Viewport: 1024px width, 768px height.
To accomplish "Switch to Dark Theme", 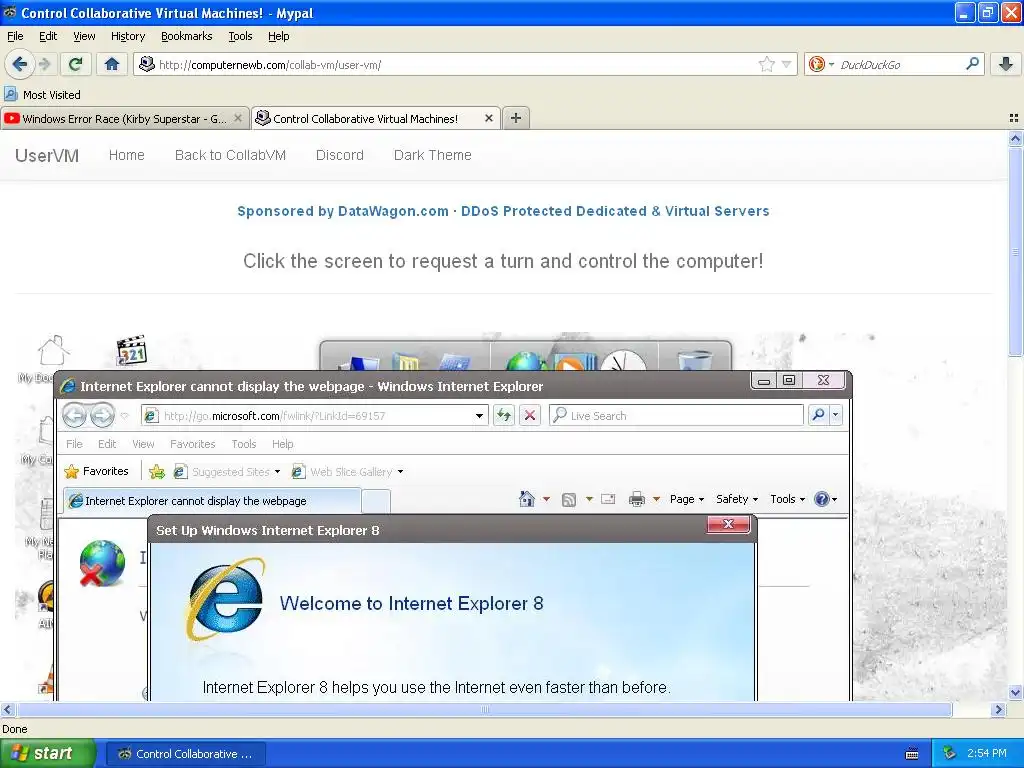I will (432, 155).
